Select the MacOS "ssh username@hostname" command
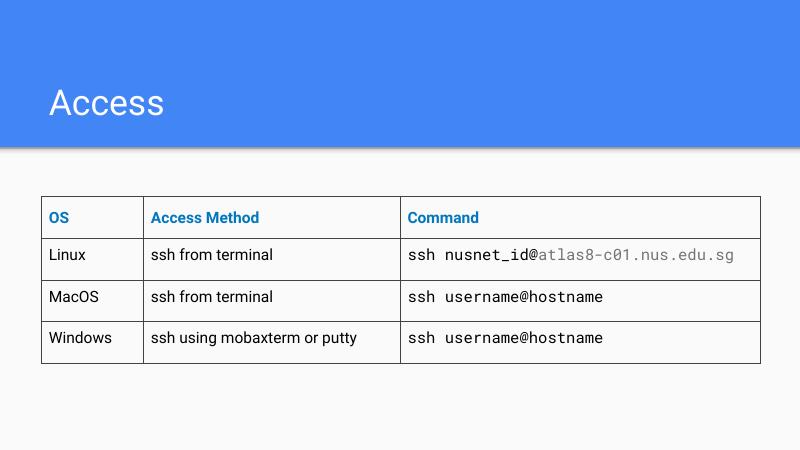 tap(505, 297)
